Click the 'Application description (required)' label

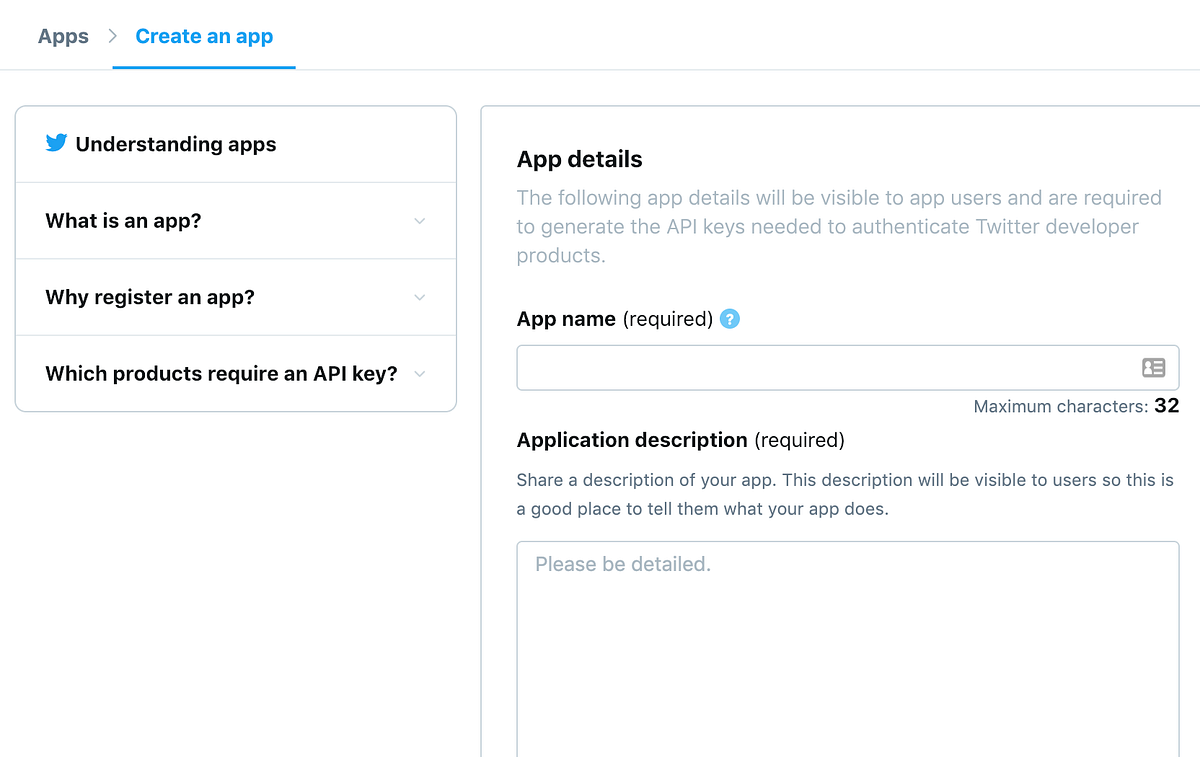tap(680, 440)
